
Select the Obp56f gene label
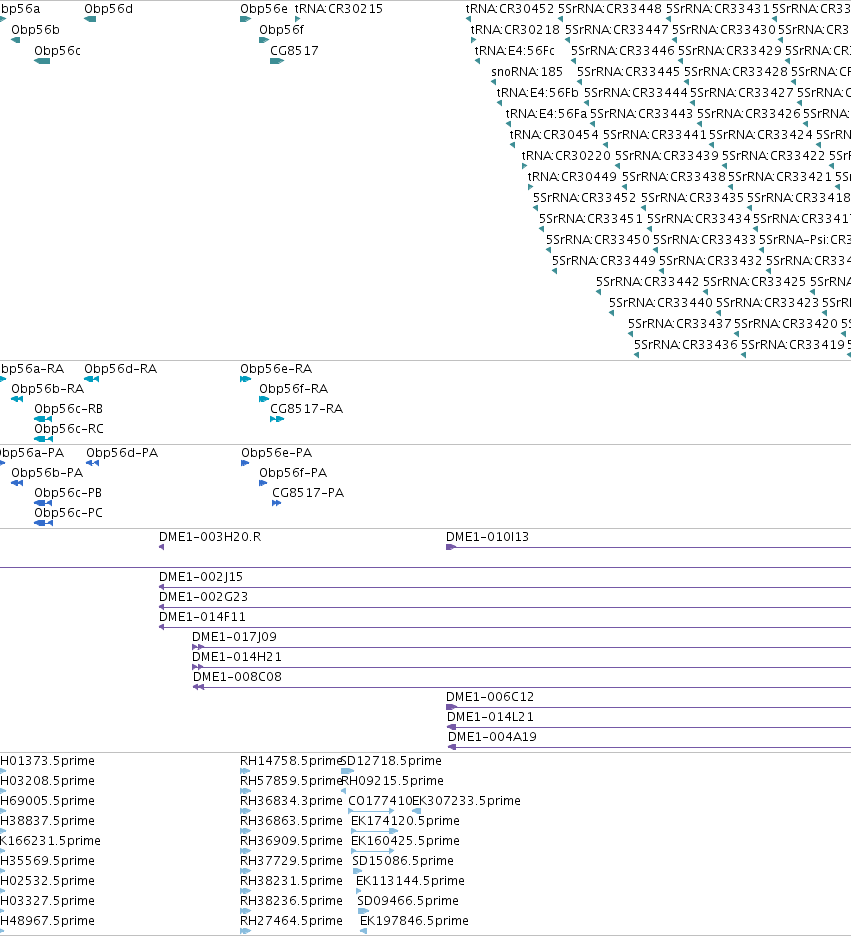(281, 30)
